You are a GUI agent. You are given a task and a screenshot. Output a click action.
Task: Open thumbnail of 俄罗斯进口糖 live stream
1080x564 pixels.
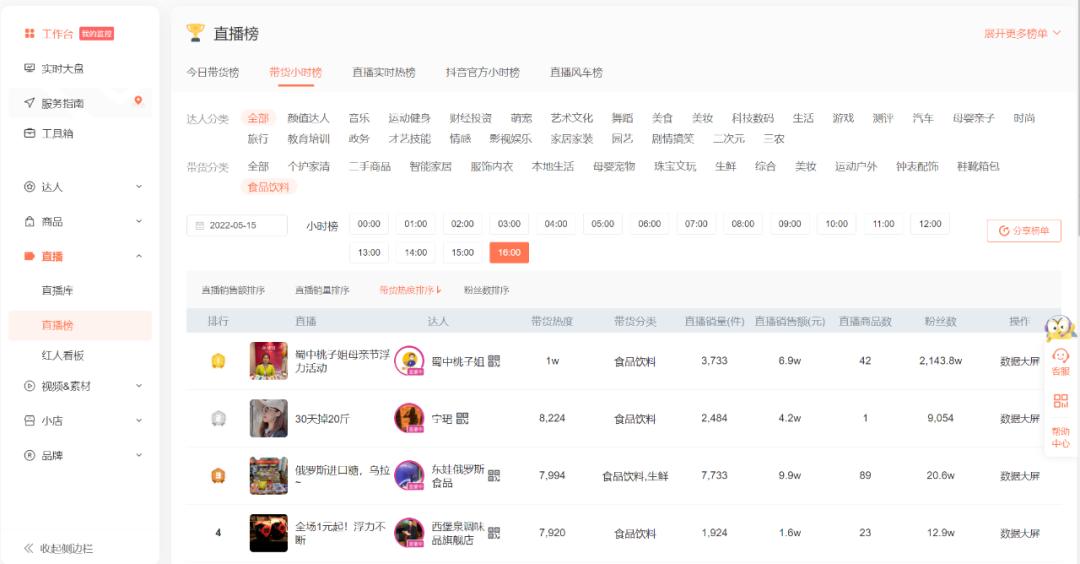(x=269, y=475)
